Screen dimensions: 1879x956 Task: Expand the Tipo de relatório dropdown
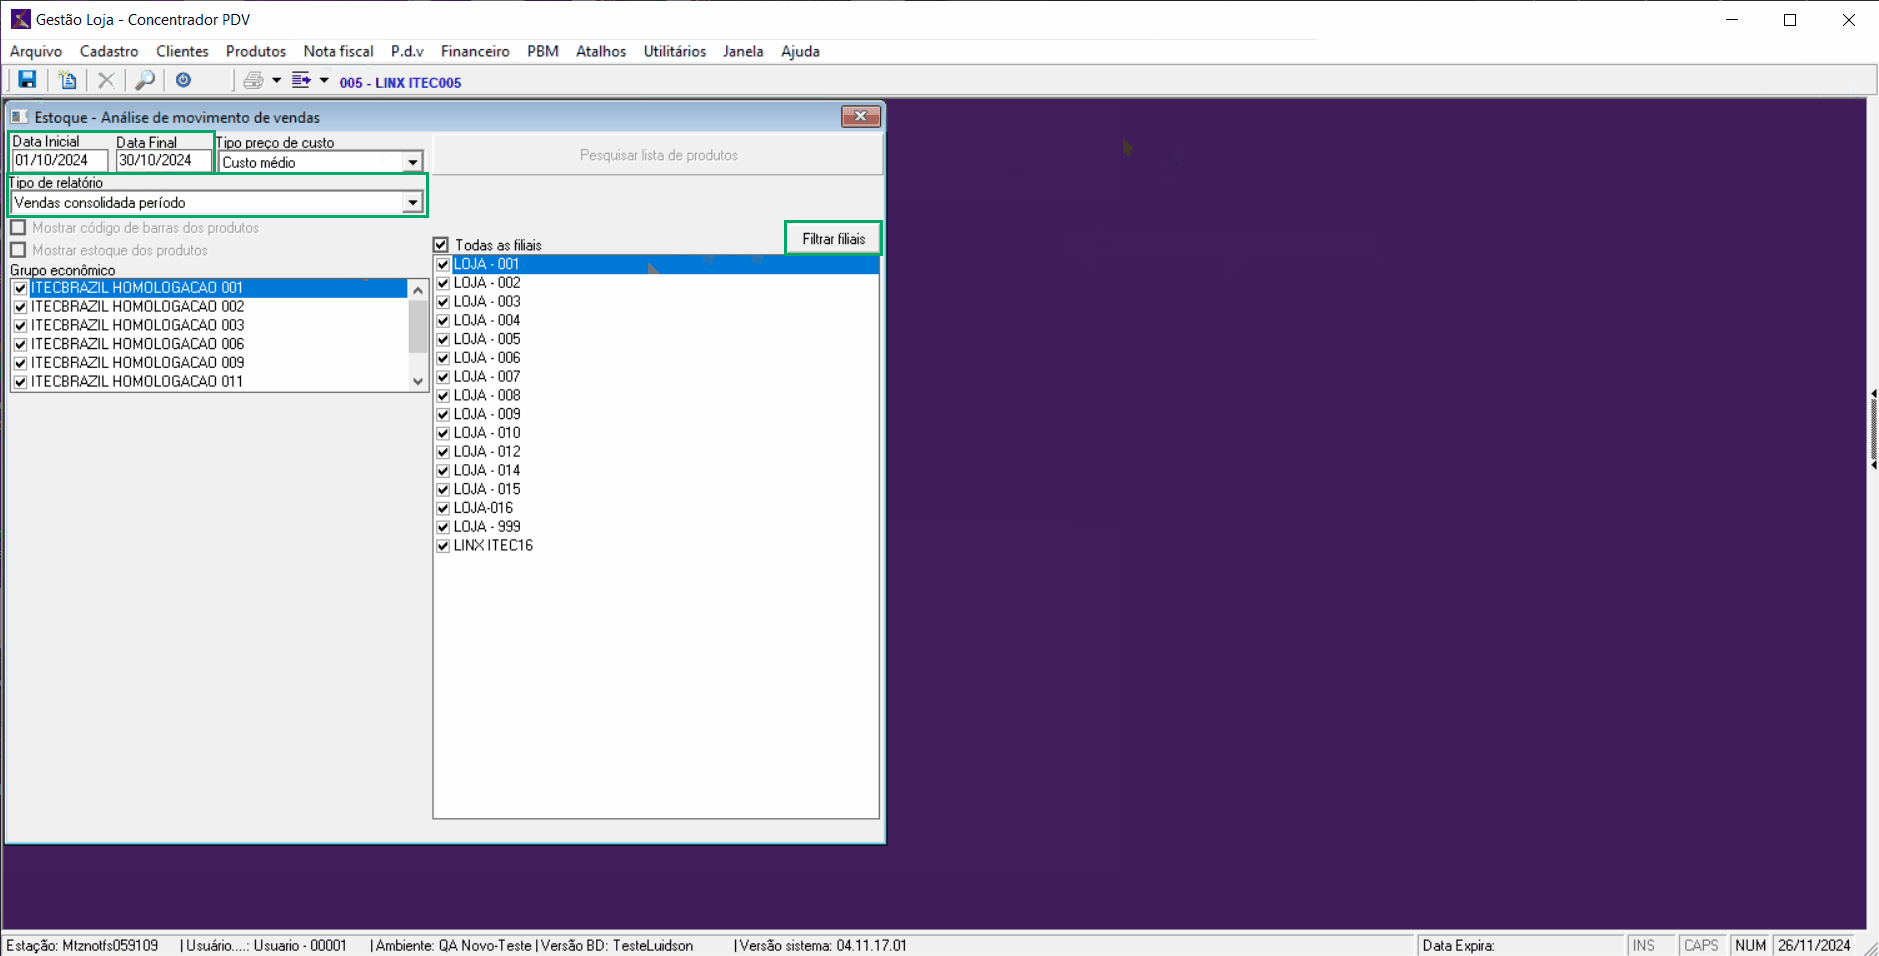pyautogui.click(x=412, y=203)
